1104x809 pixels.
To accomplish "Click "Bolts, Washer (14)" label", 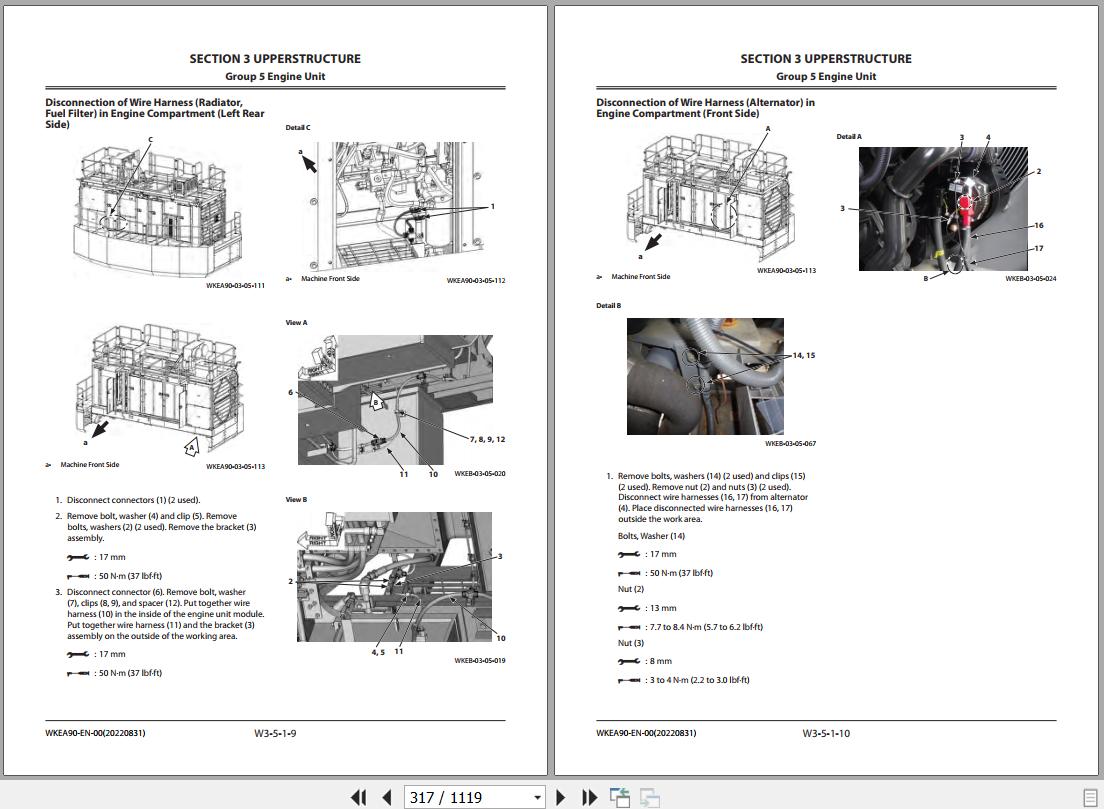I will 651,536.
